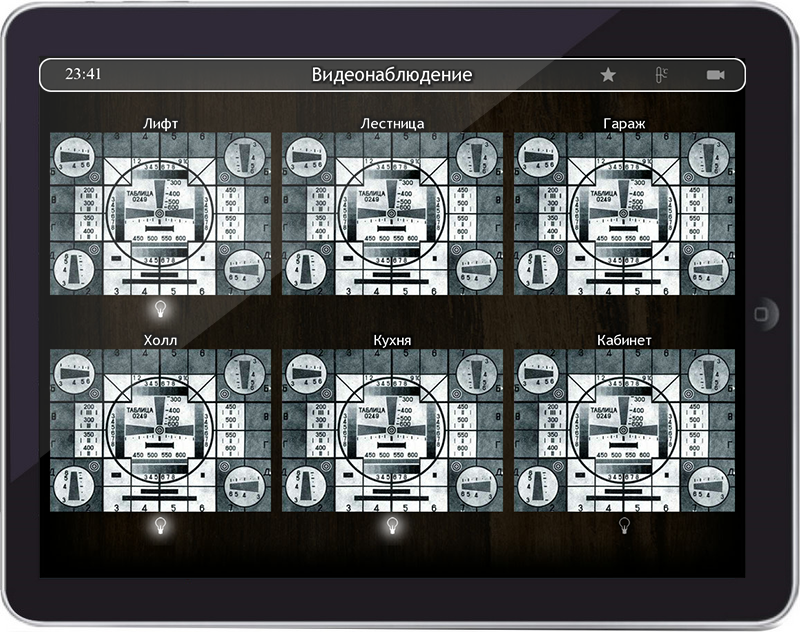Screen dimensions: 800x632
Task: Open climate control thermometer icon
Action: [x=661, y=75]
